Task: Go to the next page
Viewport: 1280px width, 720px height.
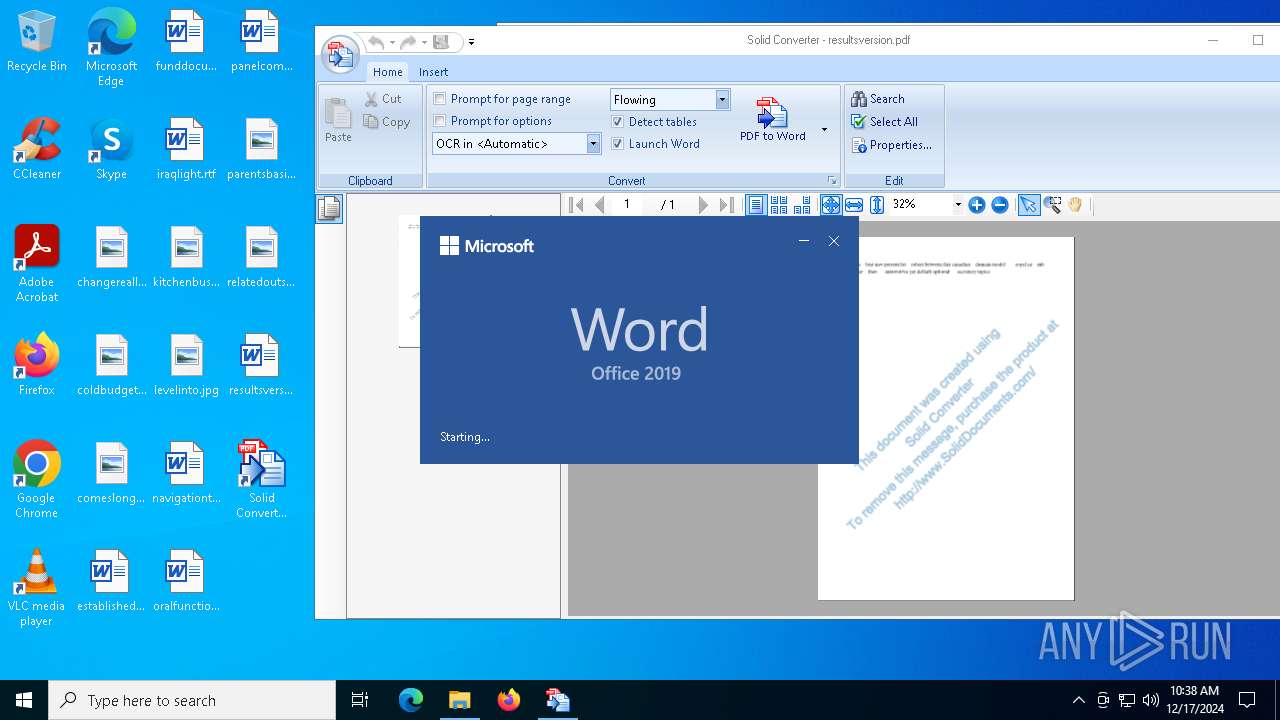Action: (703, 205)
